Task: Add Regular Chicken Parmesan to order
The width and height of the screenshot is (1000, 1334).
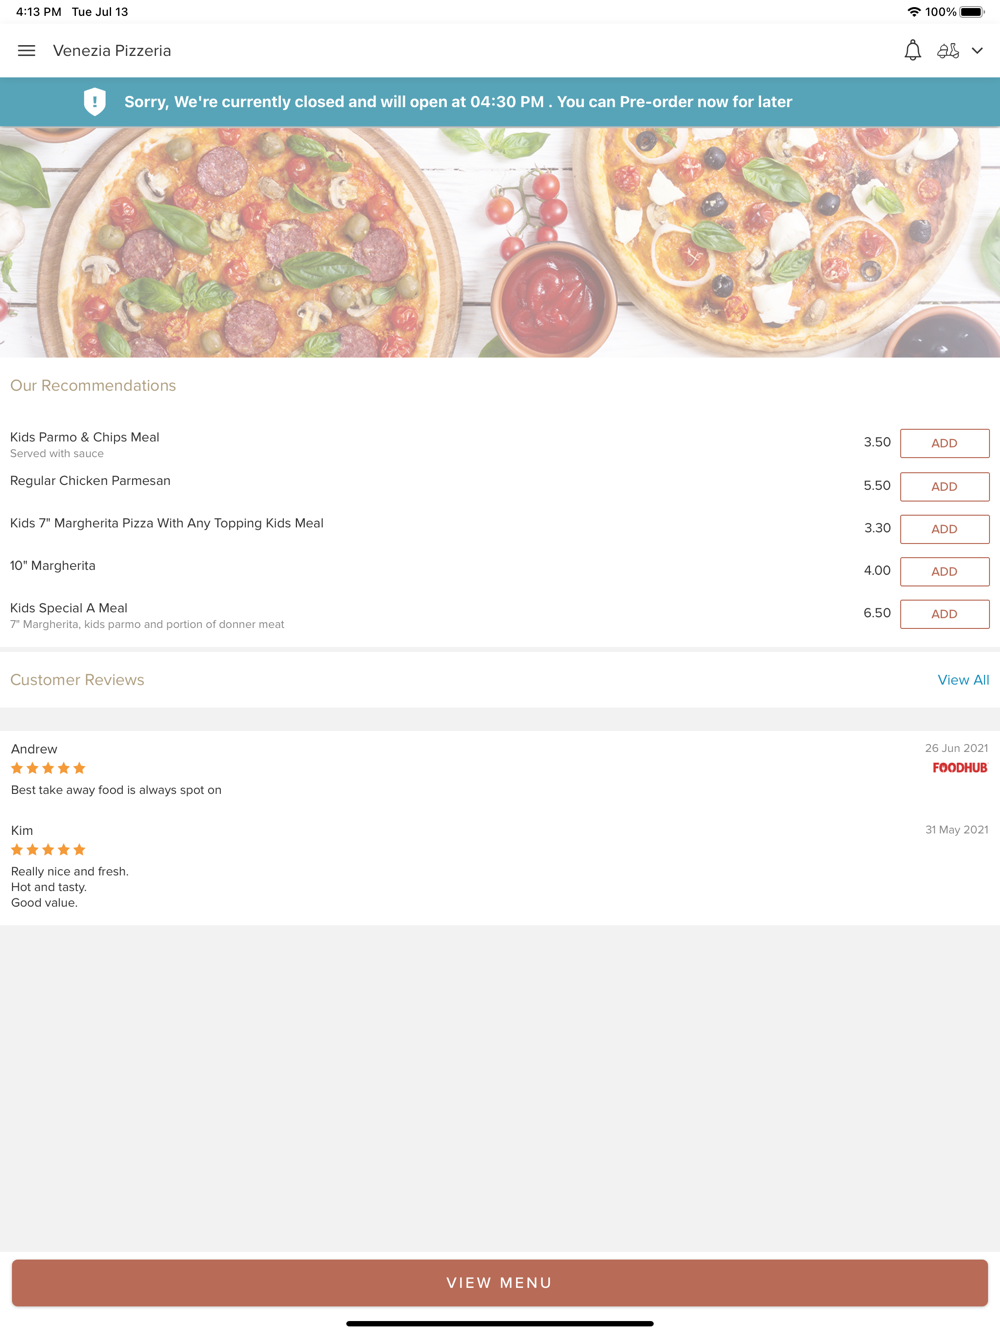Action: pyautogui.click(x=944, y=486)
